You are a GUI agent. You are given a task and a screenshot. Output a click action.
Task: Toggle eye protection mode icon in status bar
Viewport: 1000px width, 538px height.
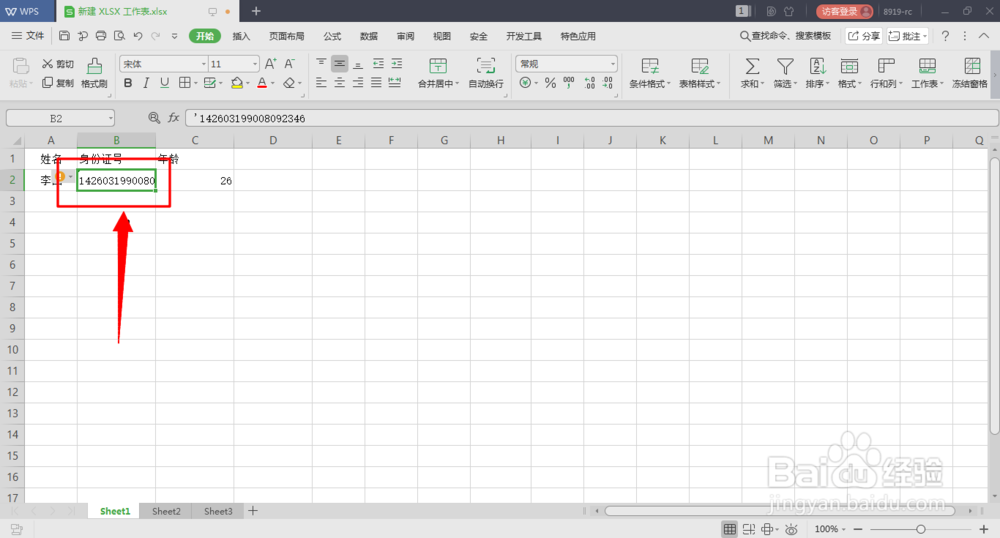791,529
